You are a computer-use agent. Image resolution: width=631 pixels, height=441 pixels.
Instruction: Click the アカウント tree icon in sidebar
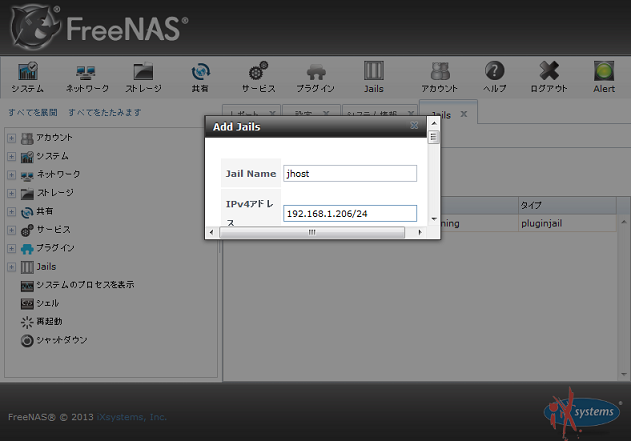pyautogui.click(x=27, y=138)
